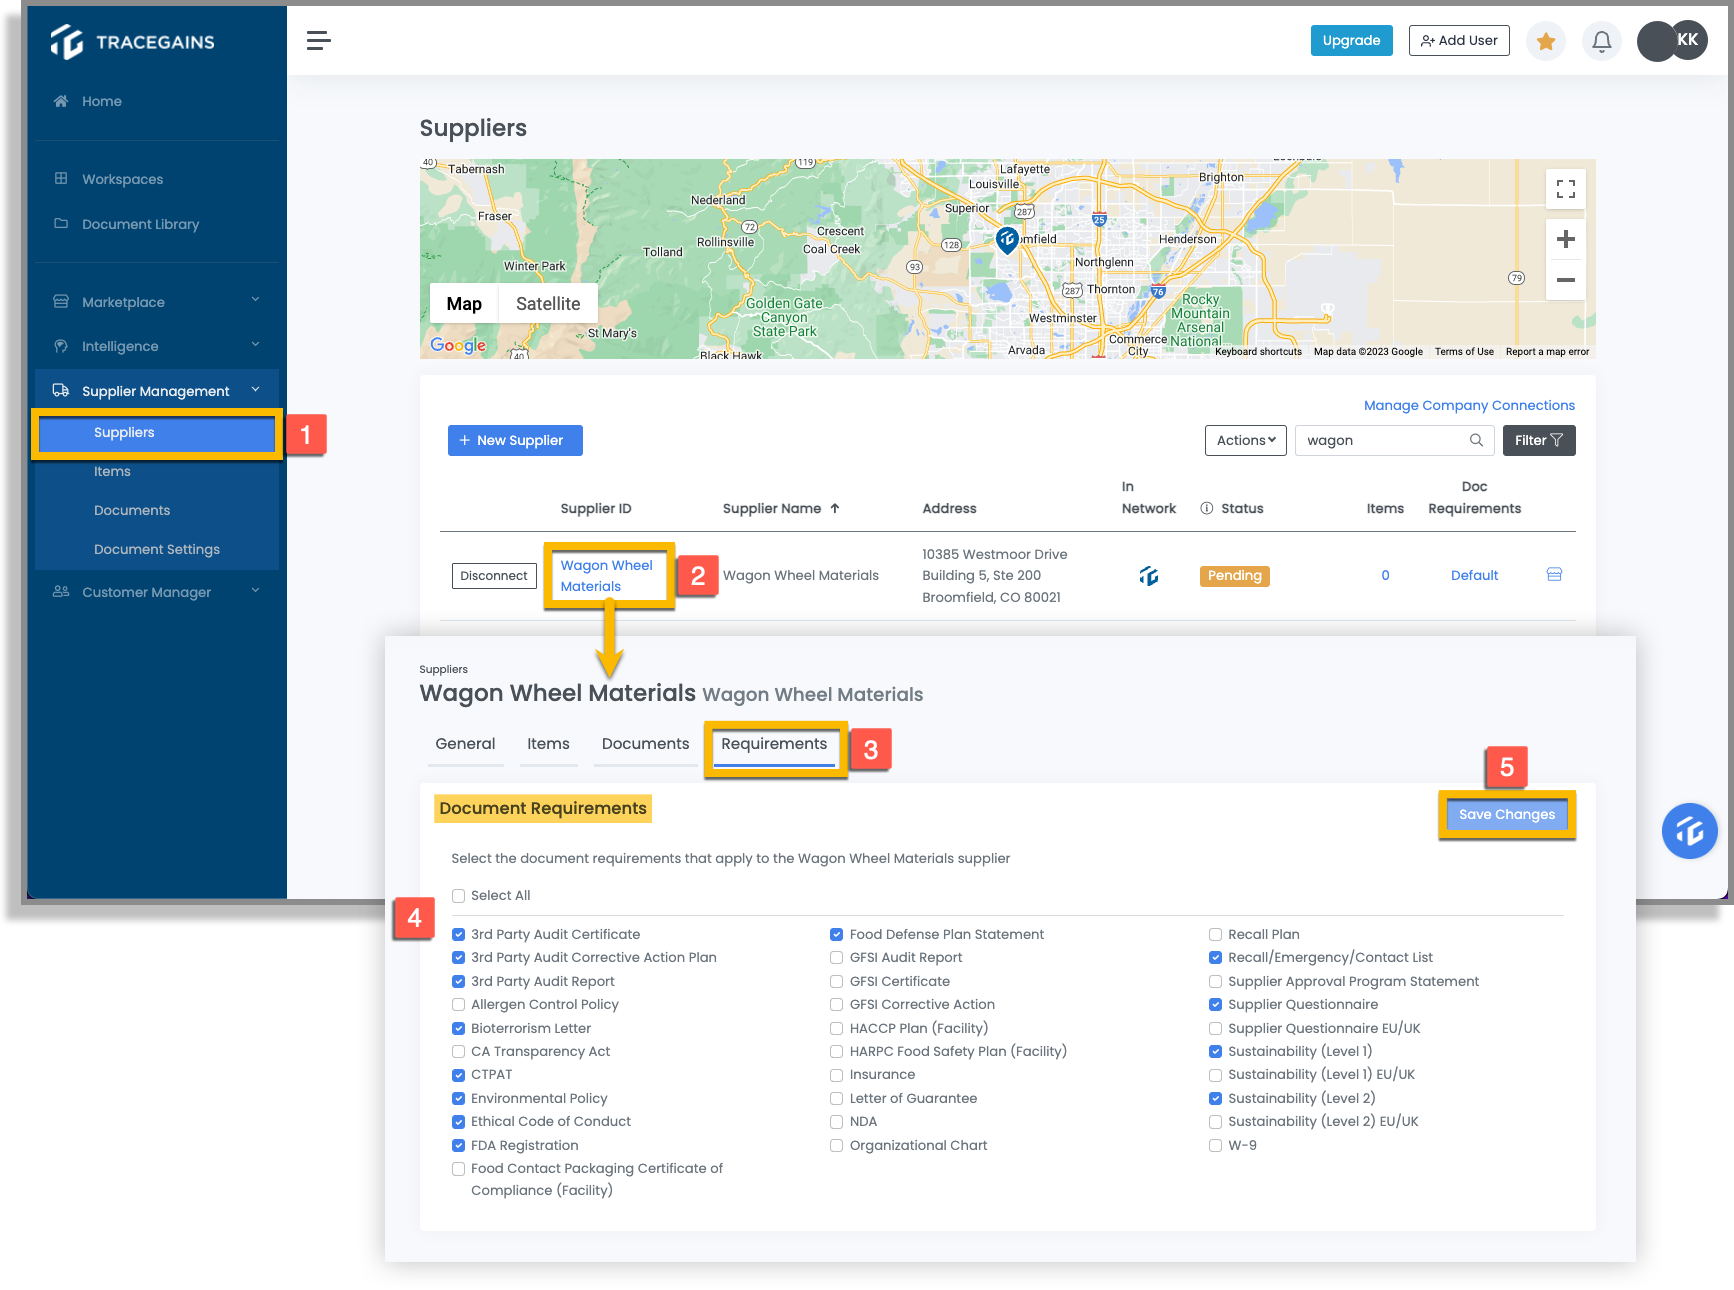The image size is (1734, 1290).
Task: Collapse the Supplier Management section
Action: click(x=156, y=390)
